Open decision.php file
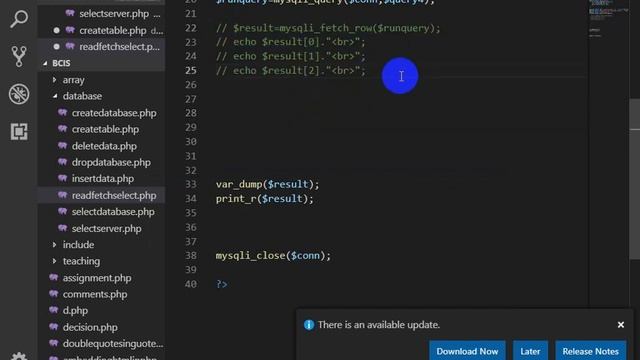This screenshot has width=640, height=360. [90, 327]
